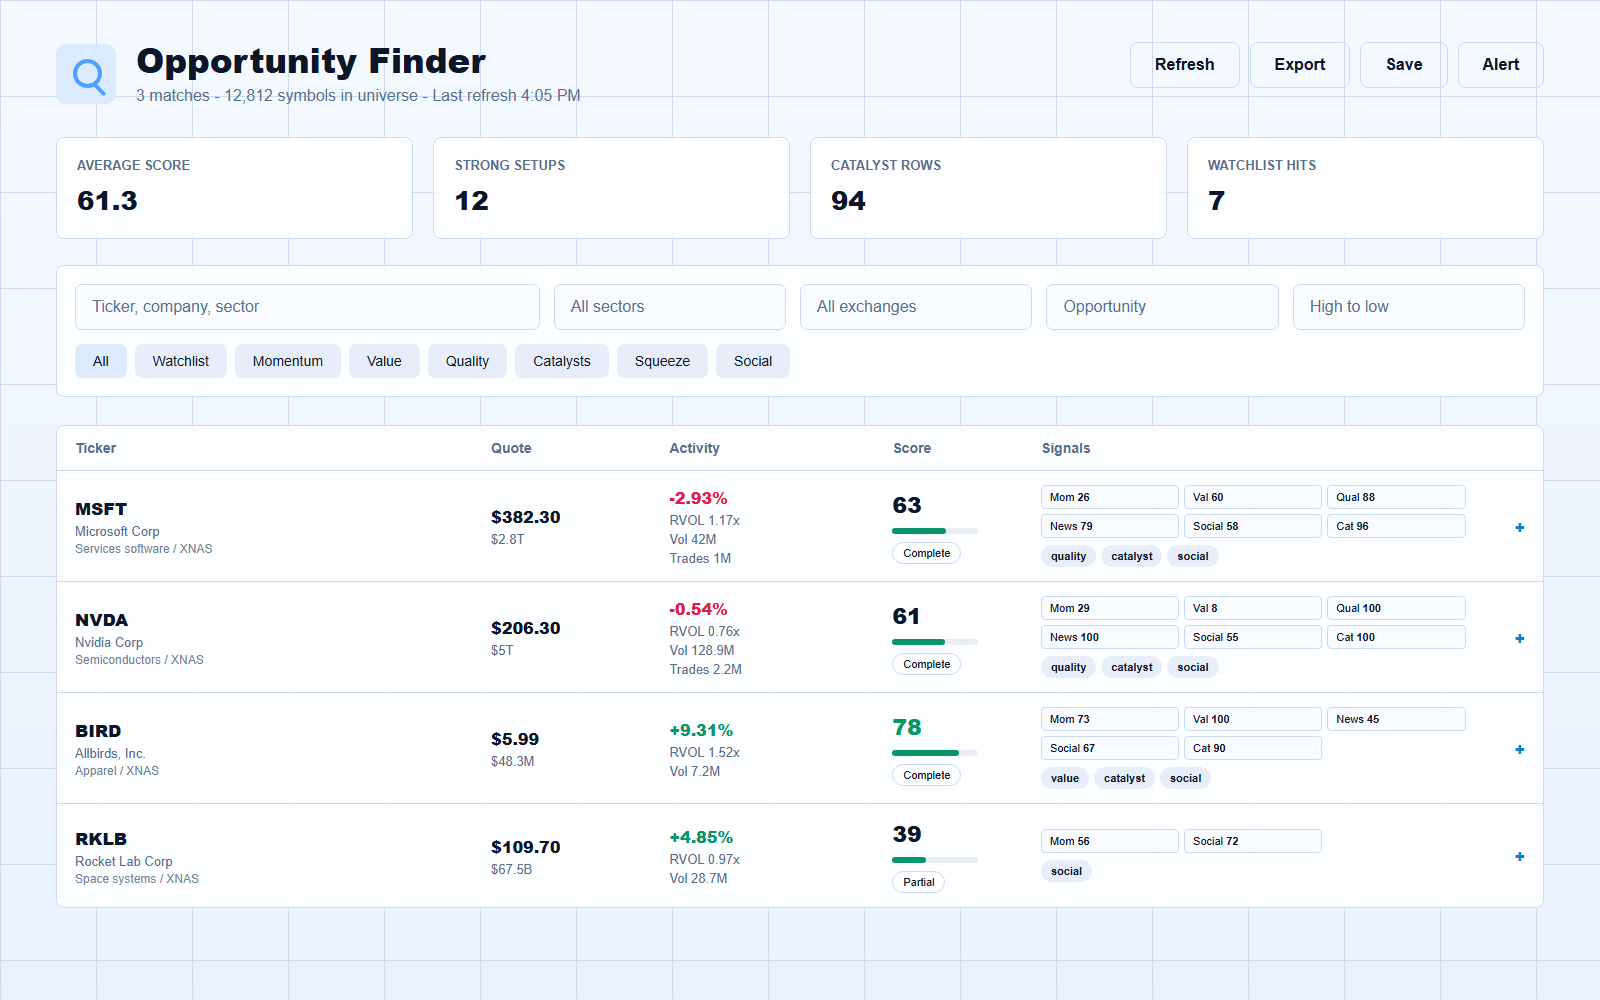This screenshot has width=1600, height=1000.
Task: Click the News 100 signal in NVDA row
Action: click(x=1110, y=637)
